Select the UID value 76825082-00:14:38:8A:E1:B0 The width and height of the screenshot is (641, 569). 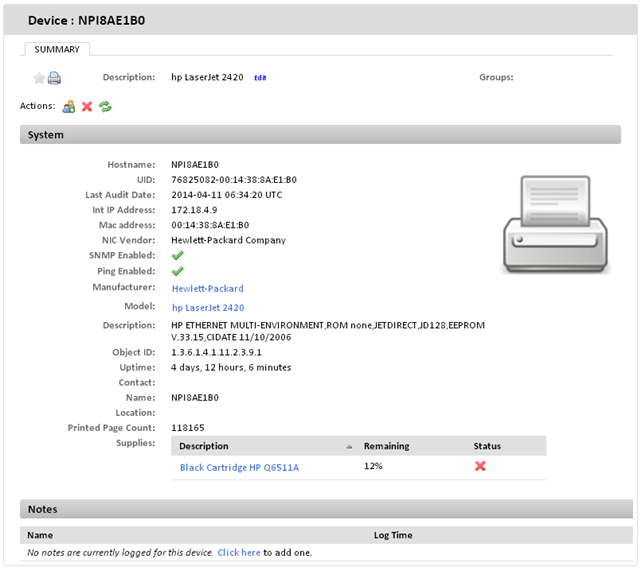tap(234, 180)
